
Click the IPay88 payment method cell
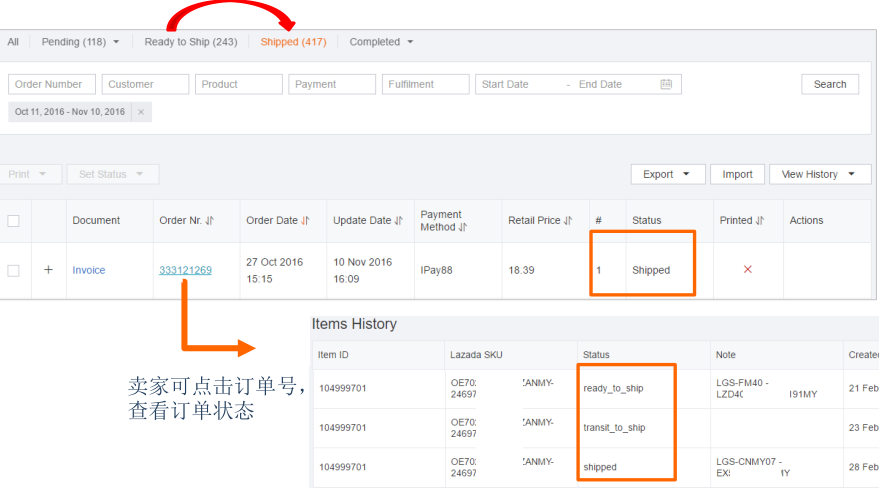[436, 270]
